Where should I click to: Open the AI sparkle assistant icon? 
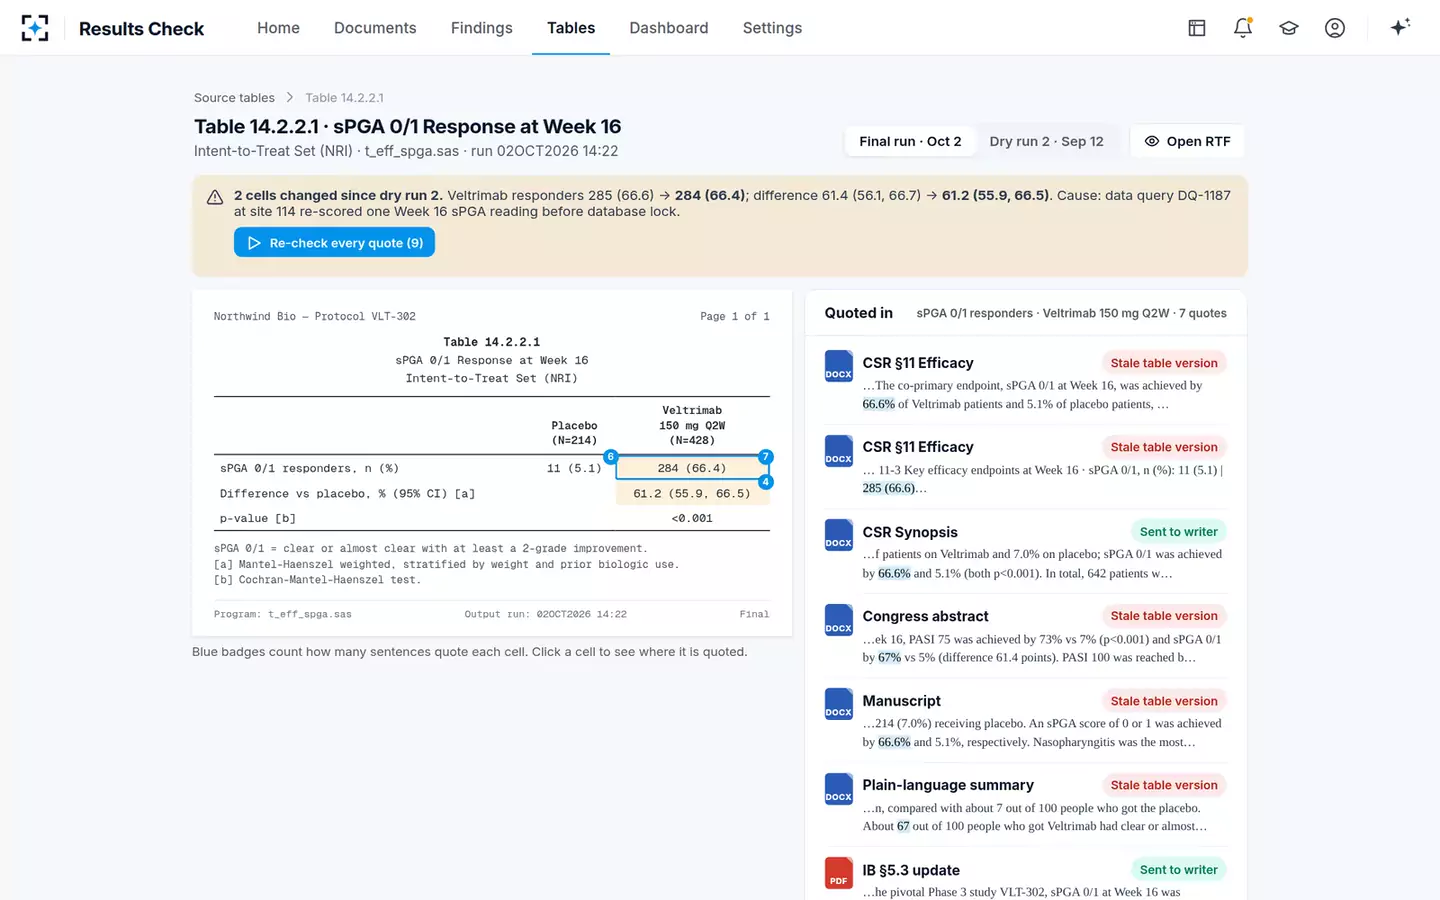click(1400, 27)
